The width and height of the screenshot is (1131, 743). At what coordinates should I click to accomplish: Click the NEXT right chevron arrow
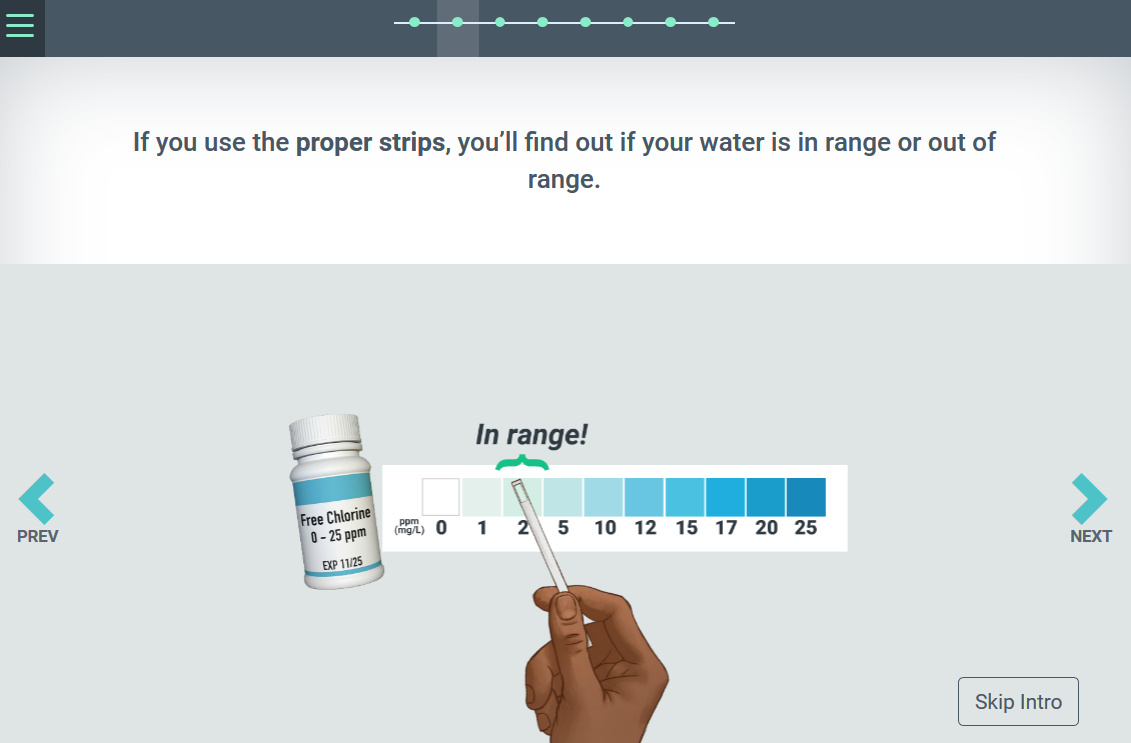(x=1089, y=498)
